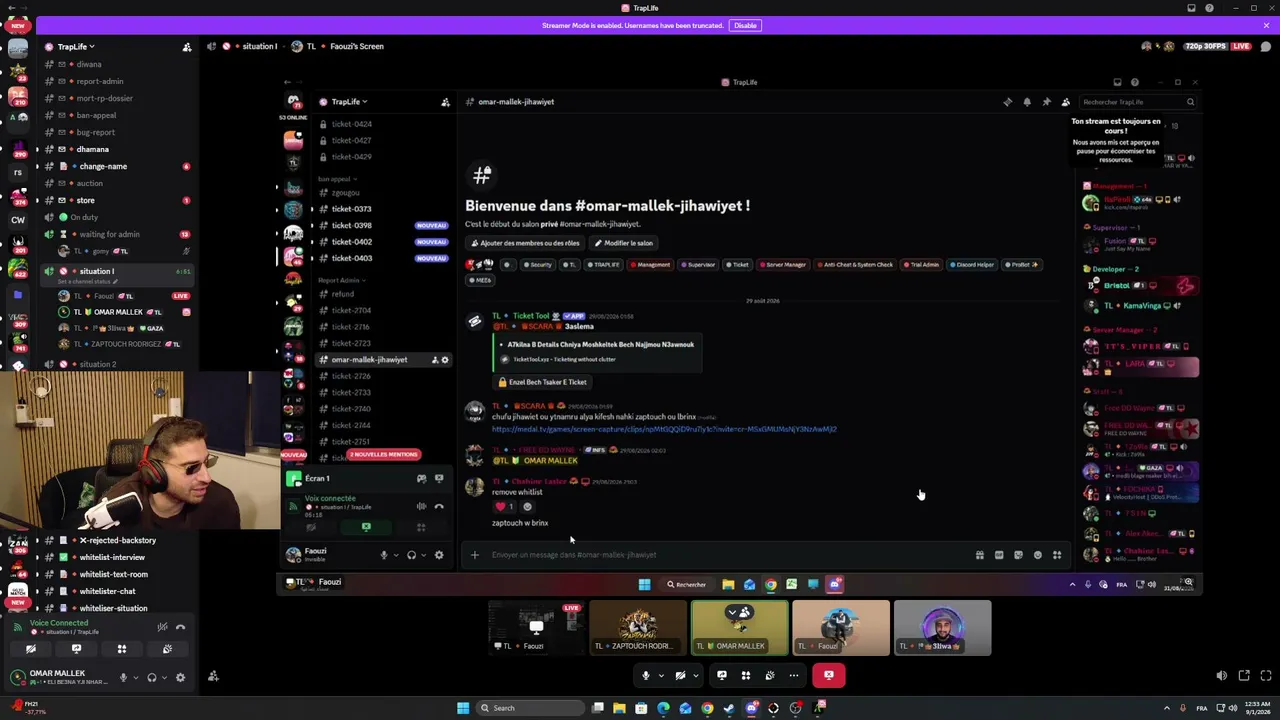Open User Settings gear in outer Discord
This screenshot has width=1280, height=720.
pyautogui.click(x=180, y=677)
